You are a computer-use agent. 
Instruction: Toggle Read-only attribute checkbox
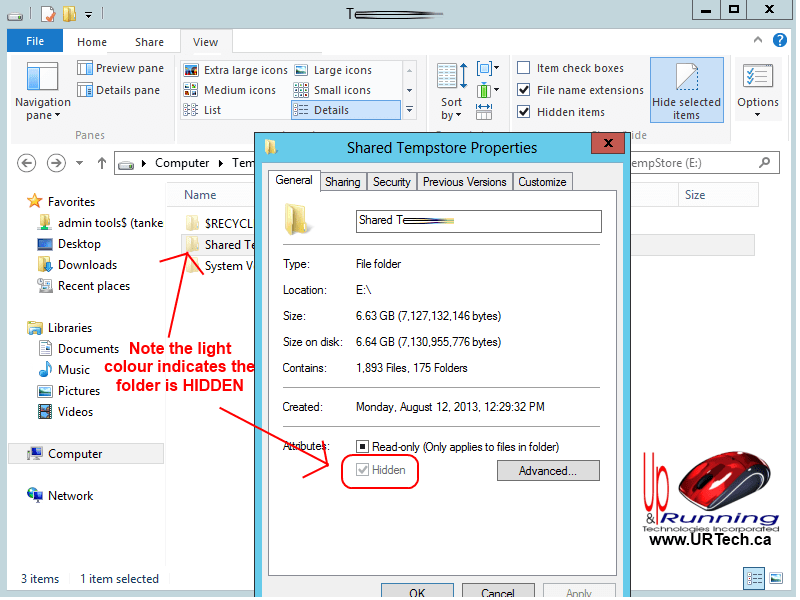(x=363, y=446)
